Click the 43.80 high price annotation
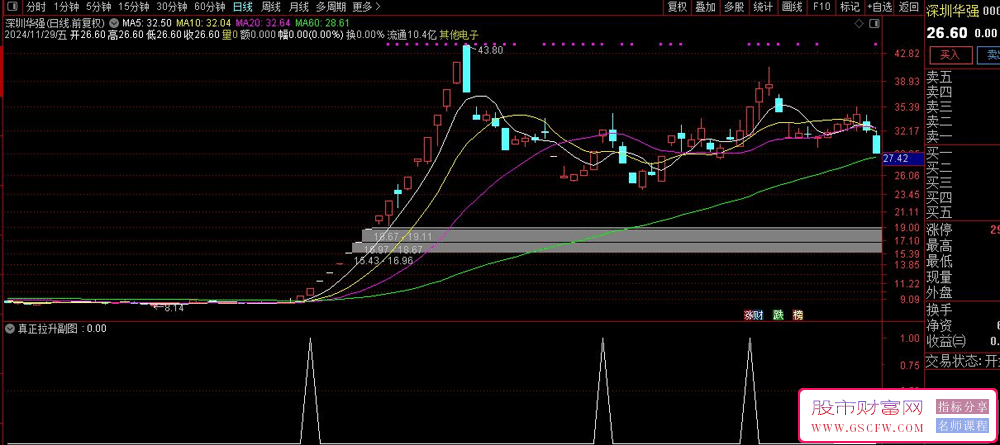 [490, 50]
